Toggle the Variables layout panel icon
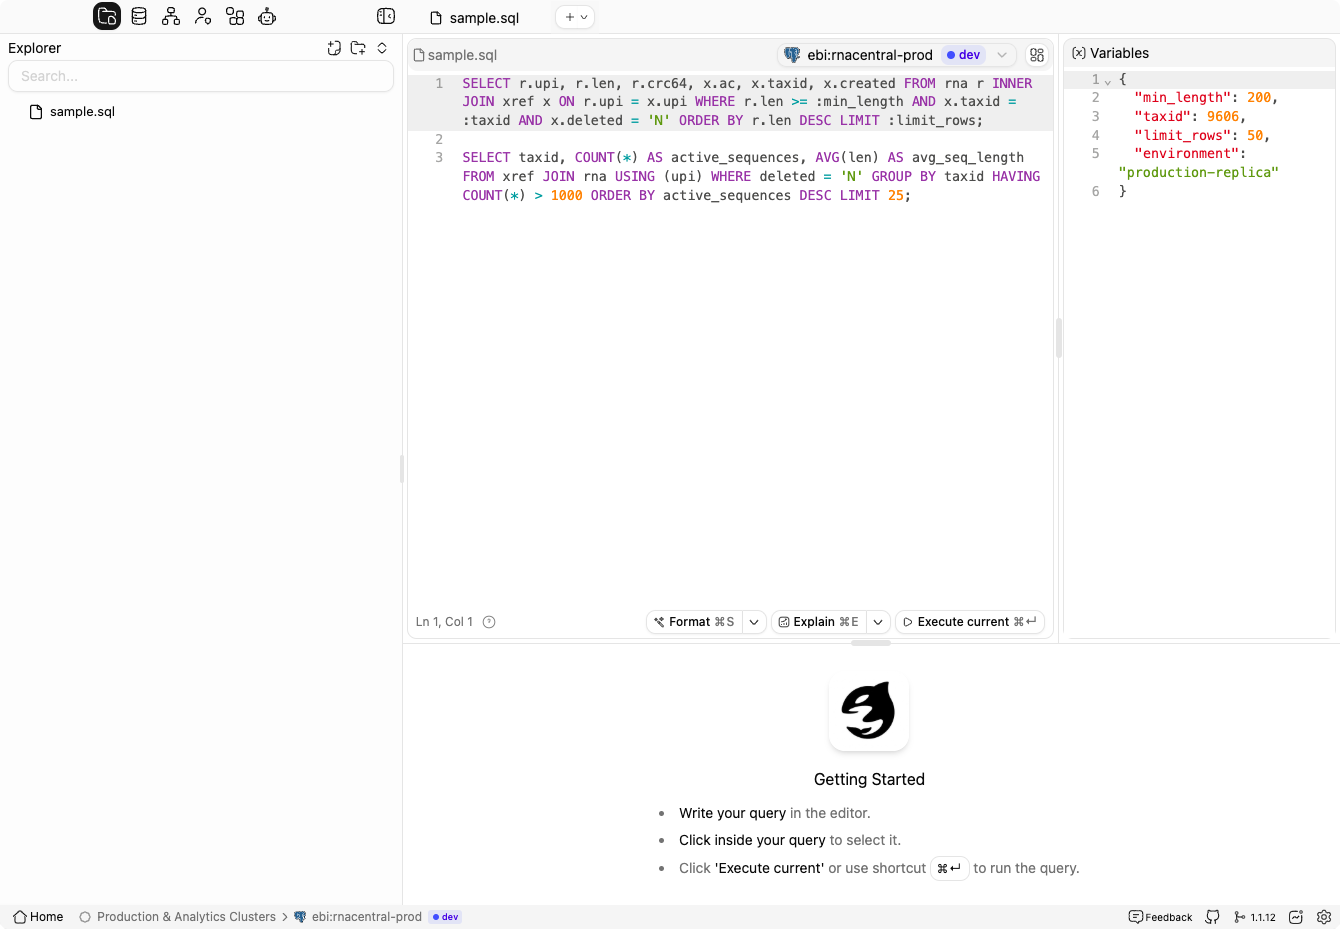 pyautogui.click(x=1037, y=55)
